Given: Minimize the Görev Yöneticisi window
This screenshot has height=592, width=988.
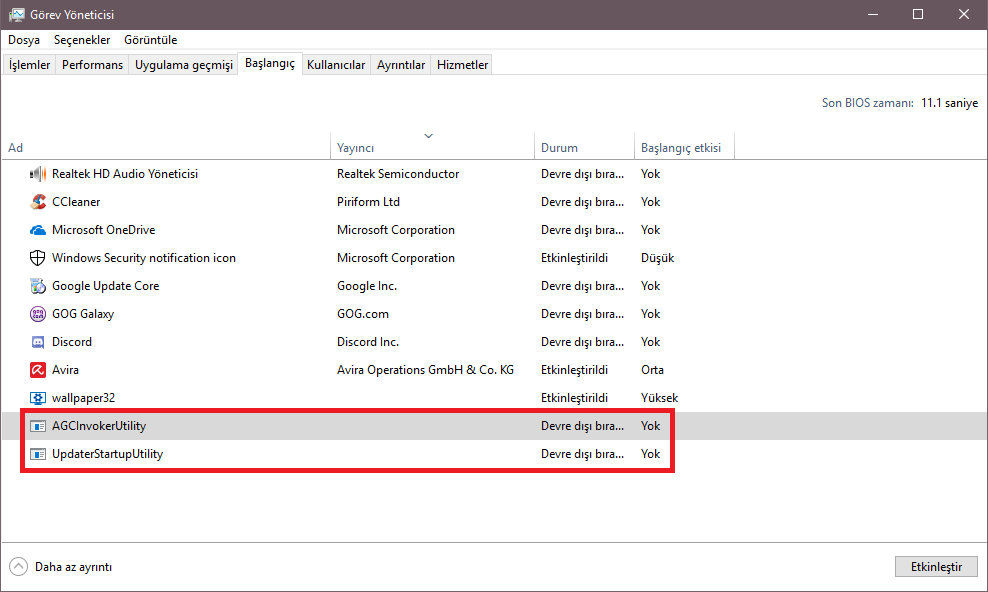Looking at the screenshot, I should pos(873,14).
